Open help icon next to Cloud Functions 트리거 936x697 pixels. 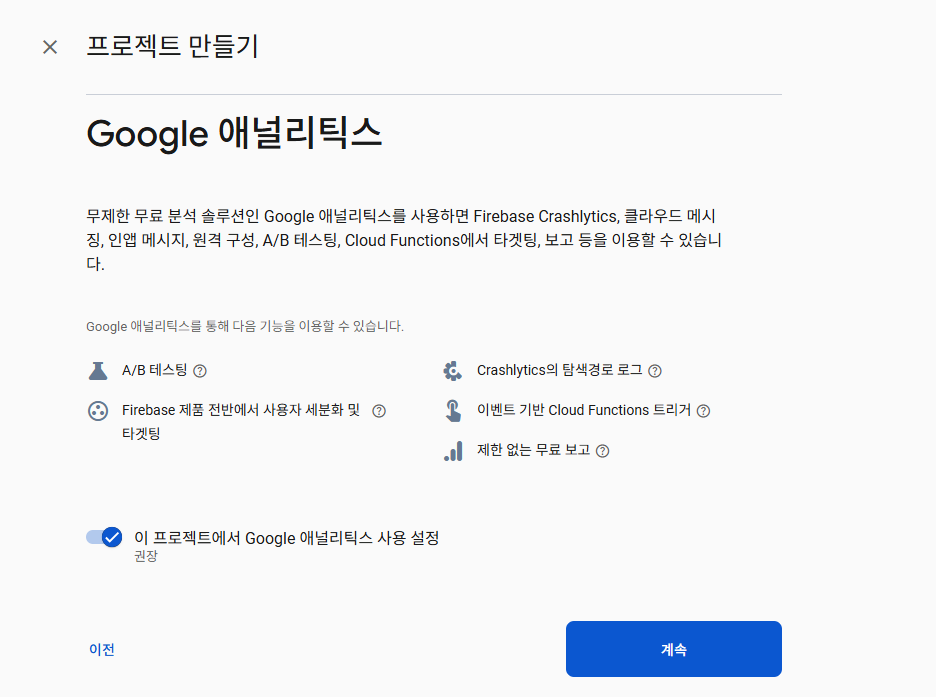[704, 411]
